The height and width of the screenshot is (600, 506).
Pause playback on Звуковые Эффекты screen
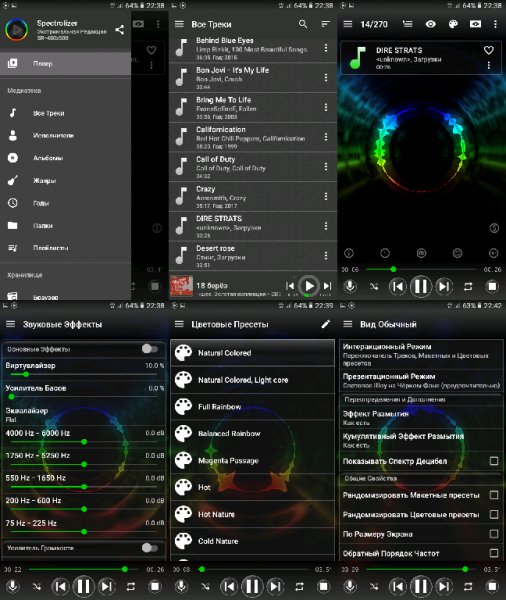83,586
